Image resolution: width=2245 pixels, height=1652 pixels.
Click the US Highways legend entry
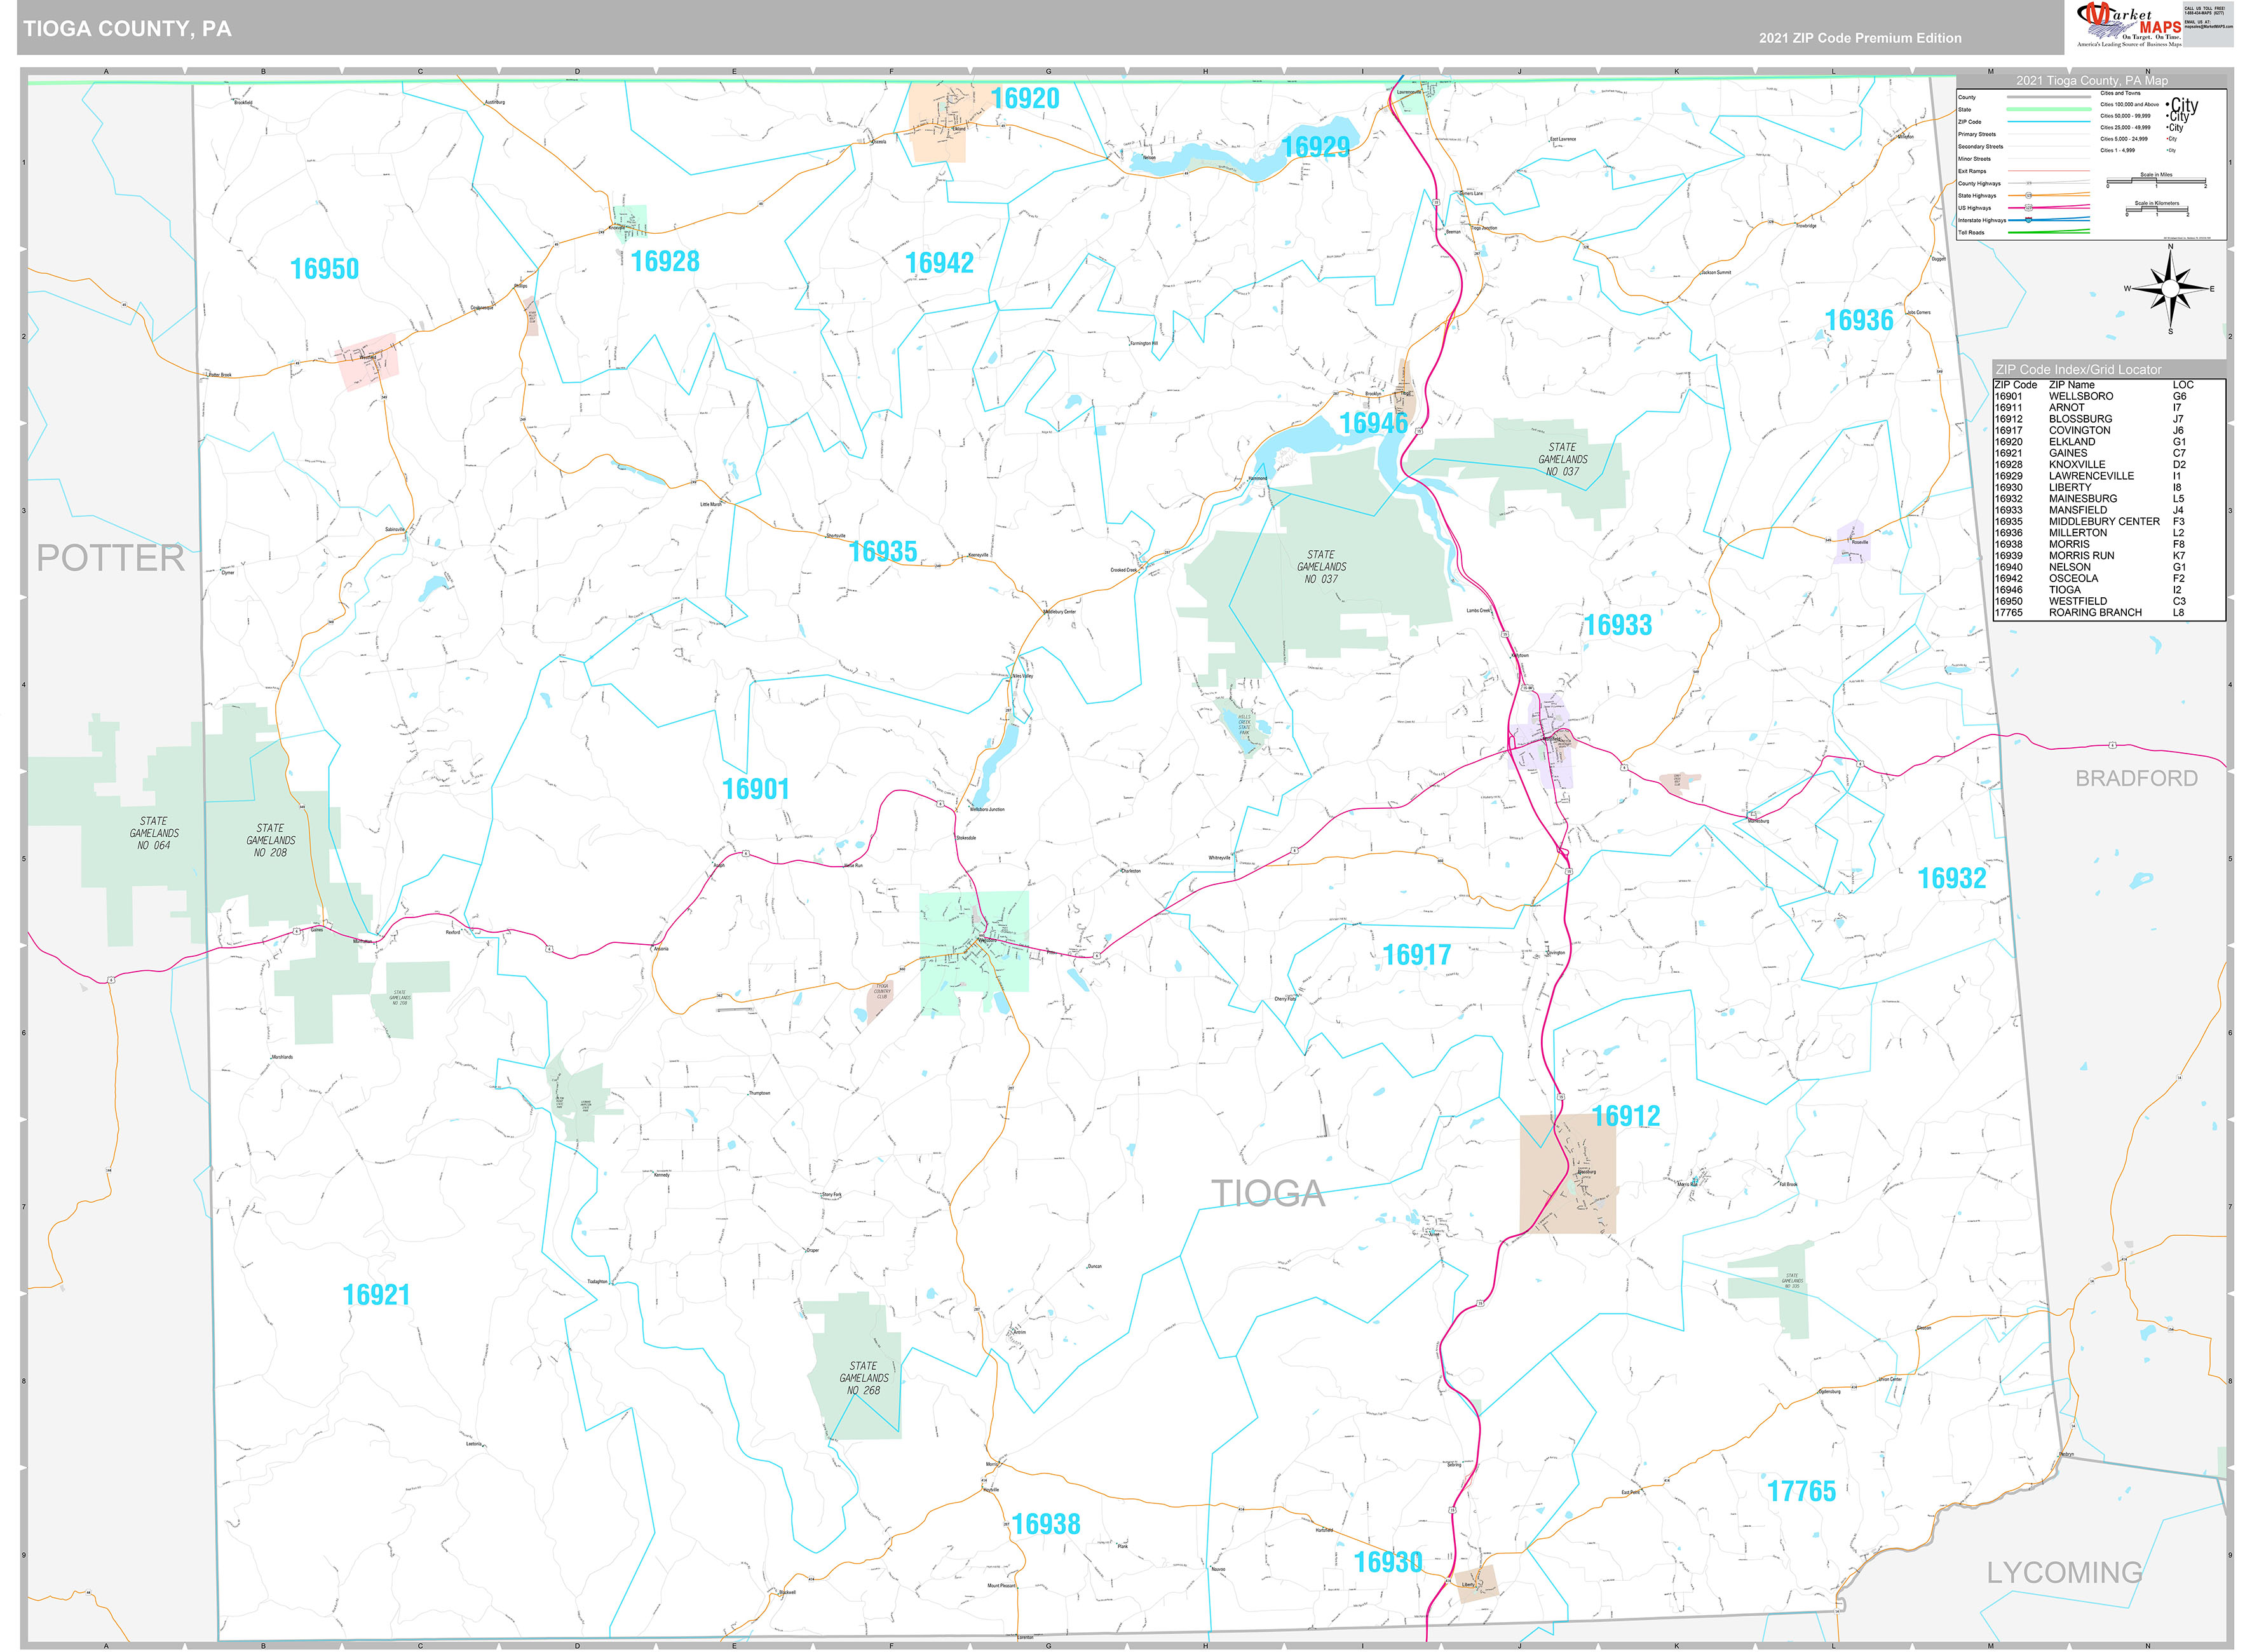(x=2024, y=208)
